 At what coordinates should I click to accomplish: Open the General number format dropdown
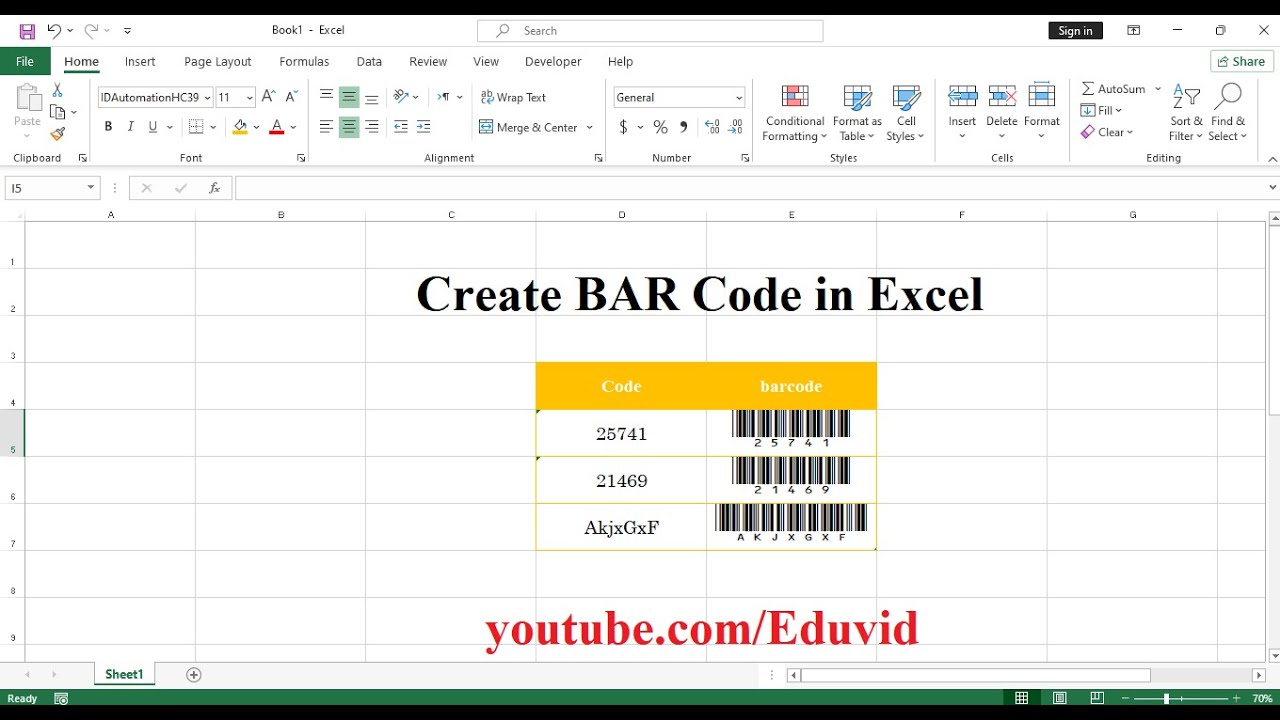tap(739, 98)
